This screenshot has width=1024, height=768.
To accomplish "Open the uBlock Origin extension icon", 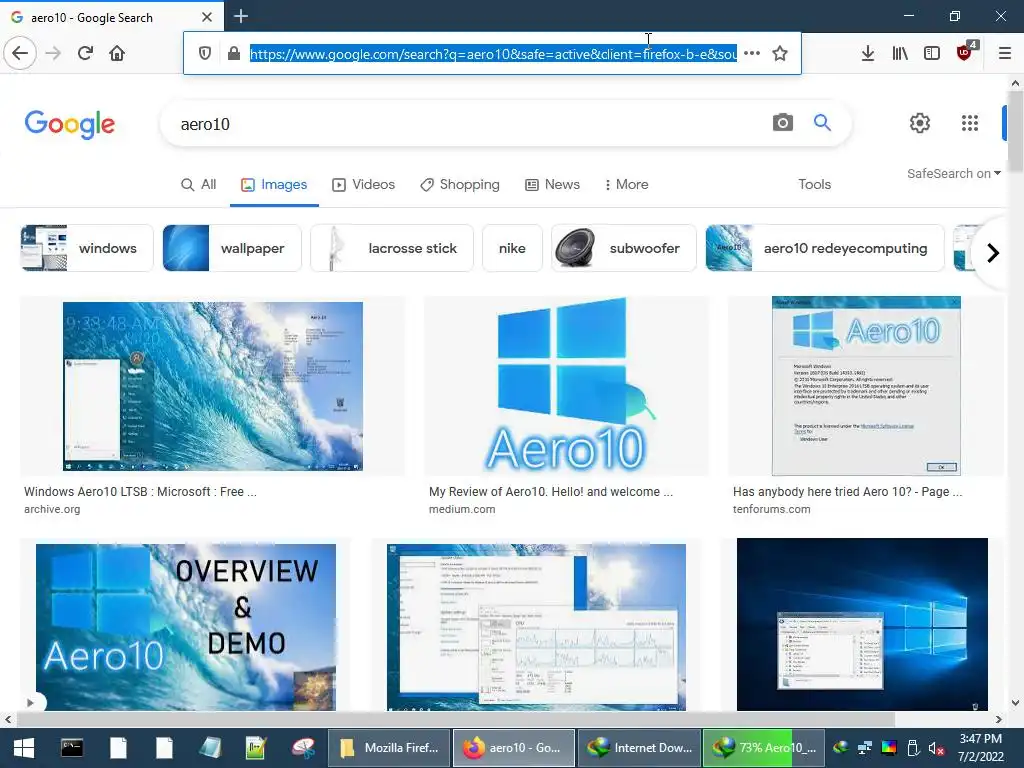I will pos(965,52).
